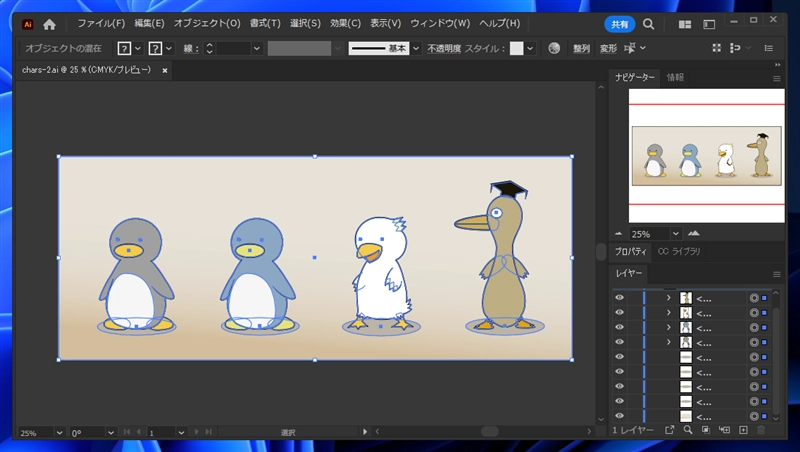Zoom in with Navigator large mountains icon
The height and width of the screenshot is (452, 800).
click(x=694, y=233)
